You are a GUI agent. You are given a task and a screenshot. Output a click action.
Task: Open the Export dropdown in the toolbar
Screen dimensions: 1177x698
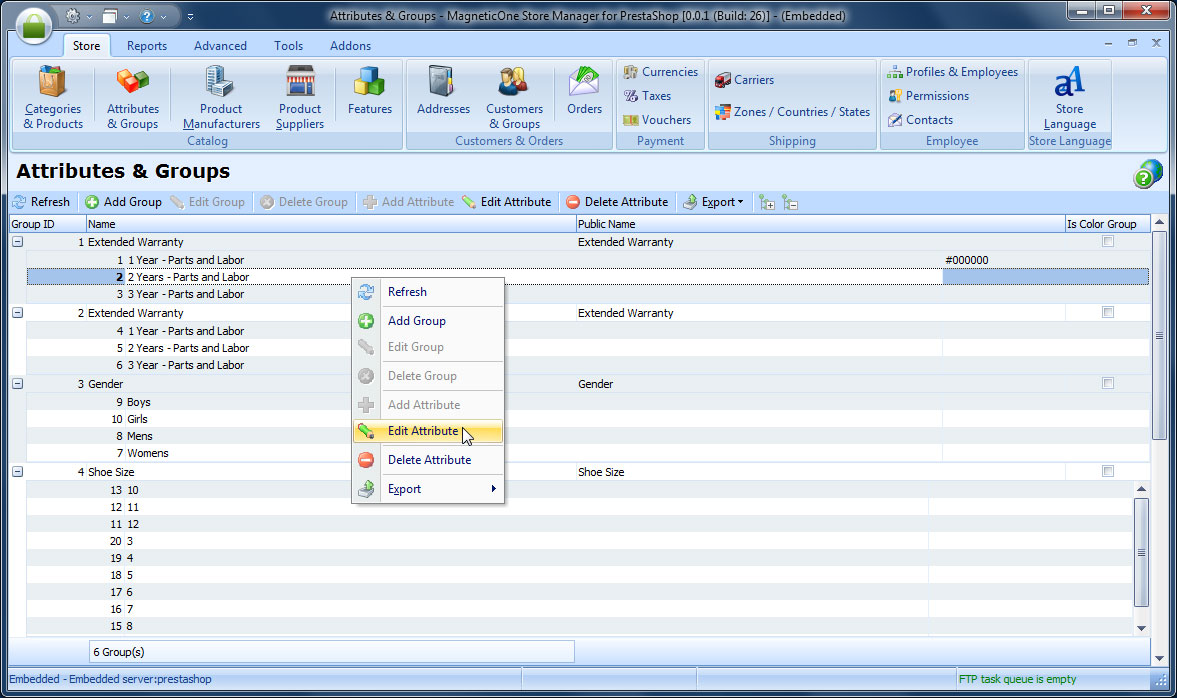coord(714,202)
